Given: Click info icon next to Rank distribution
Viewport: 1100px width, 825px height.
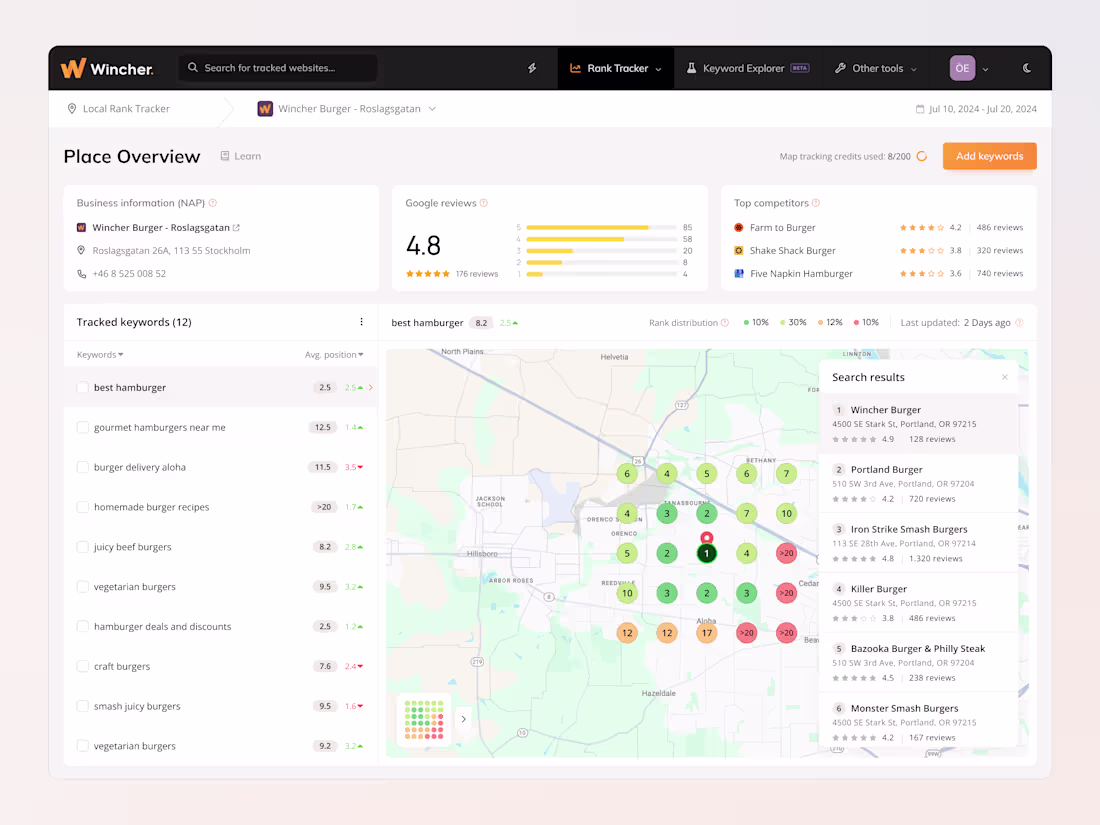Looking at the screenshot, I should 725,323.
